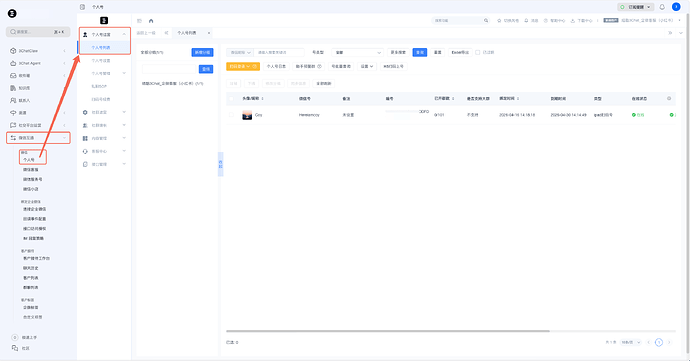
Task: Click the clipboard icon menu in secondary sidebar
Action: (85, 164)
